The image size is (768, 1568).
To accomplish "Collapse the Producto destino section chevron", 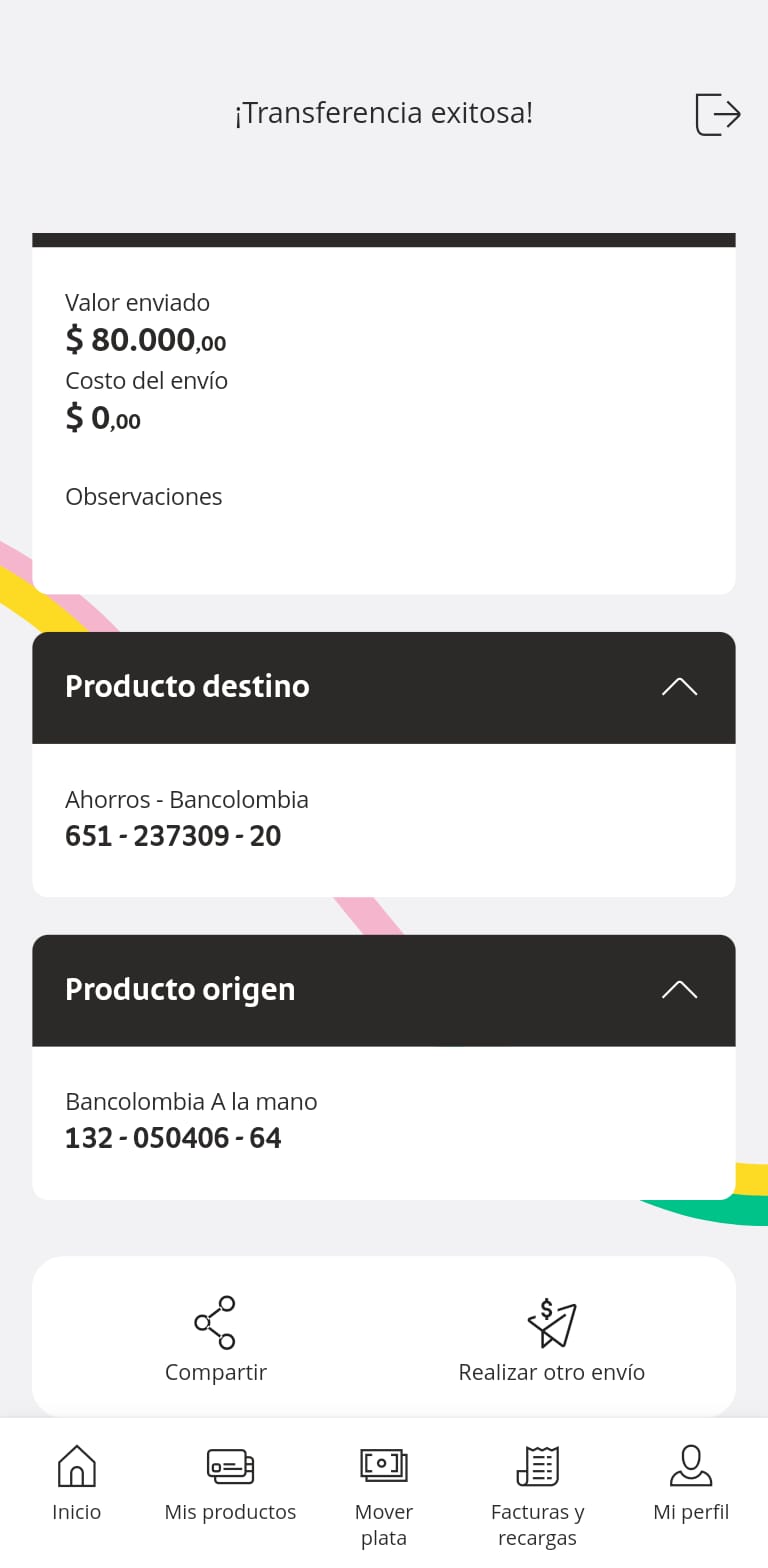I will click(679, 687).
